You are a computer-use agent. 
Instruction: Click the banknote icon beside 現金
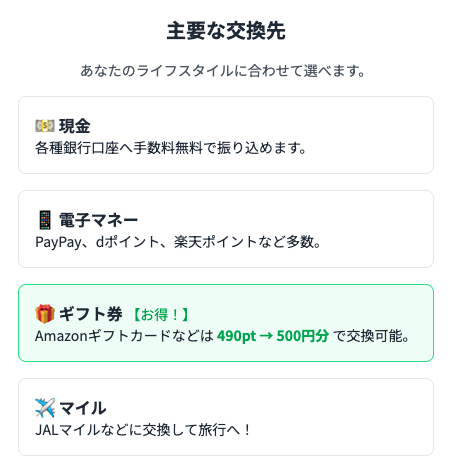point(45,126)
